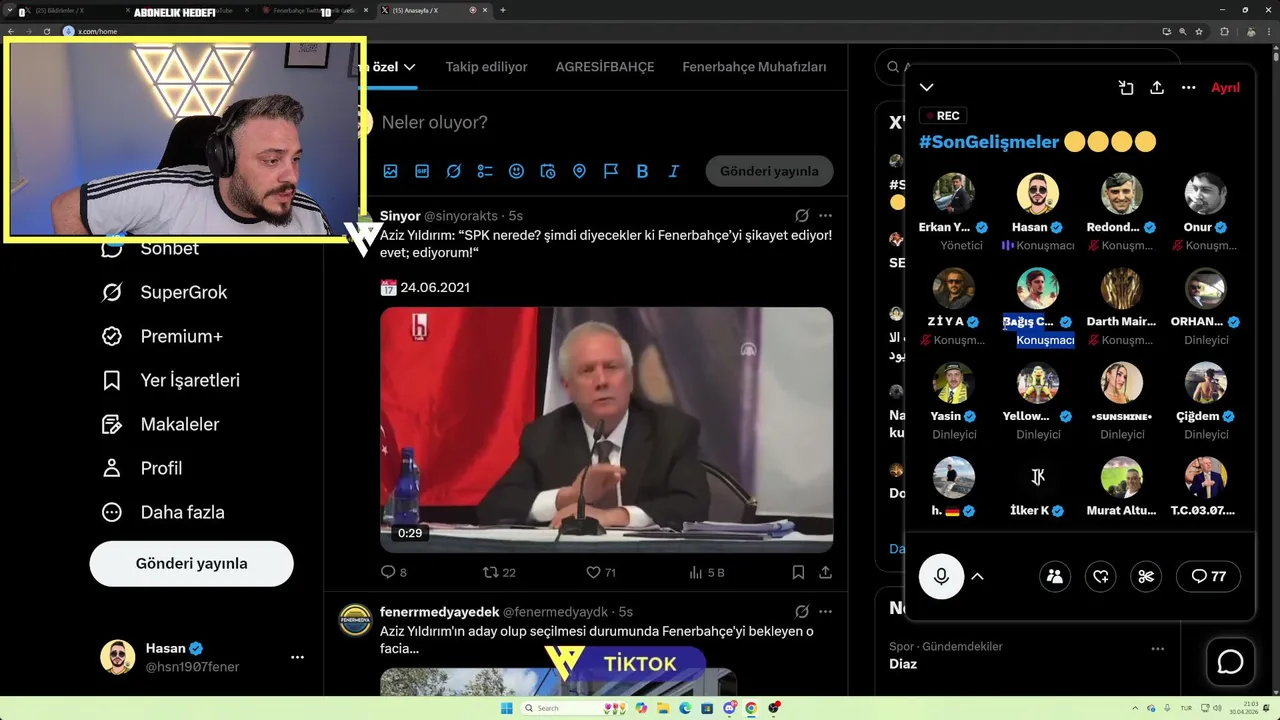
Task: Open account menu dots next to Hasan
Action: point(297,657)
